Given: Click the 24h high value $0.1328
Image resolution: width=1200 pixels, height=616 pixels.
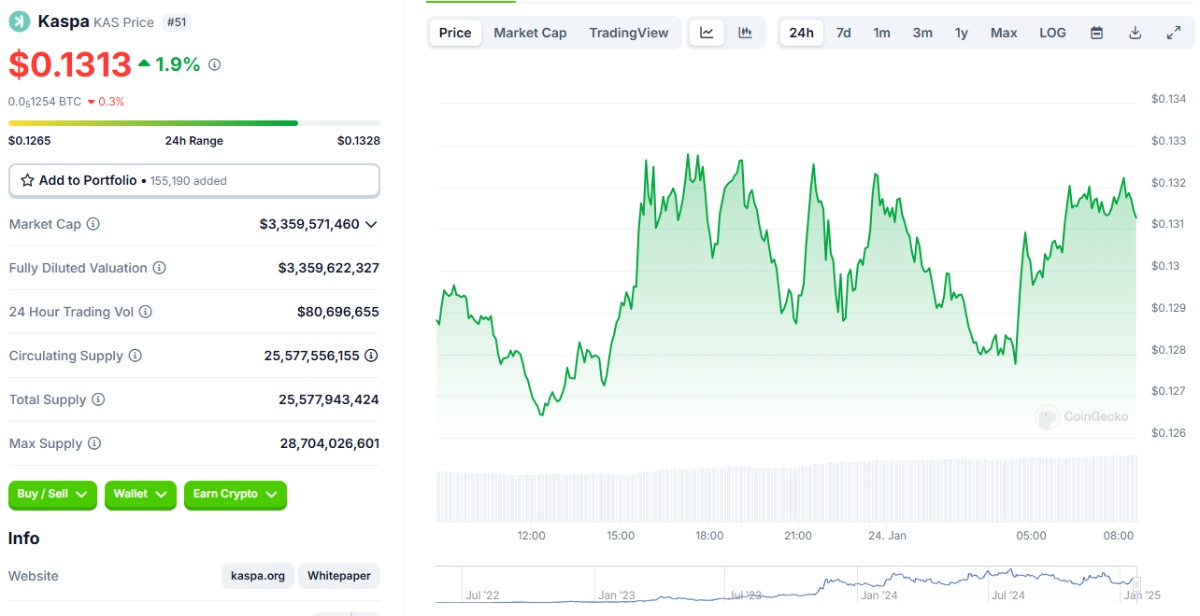Looking at the screenshot, I should click(358, 141).
